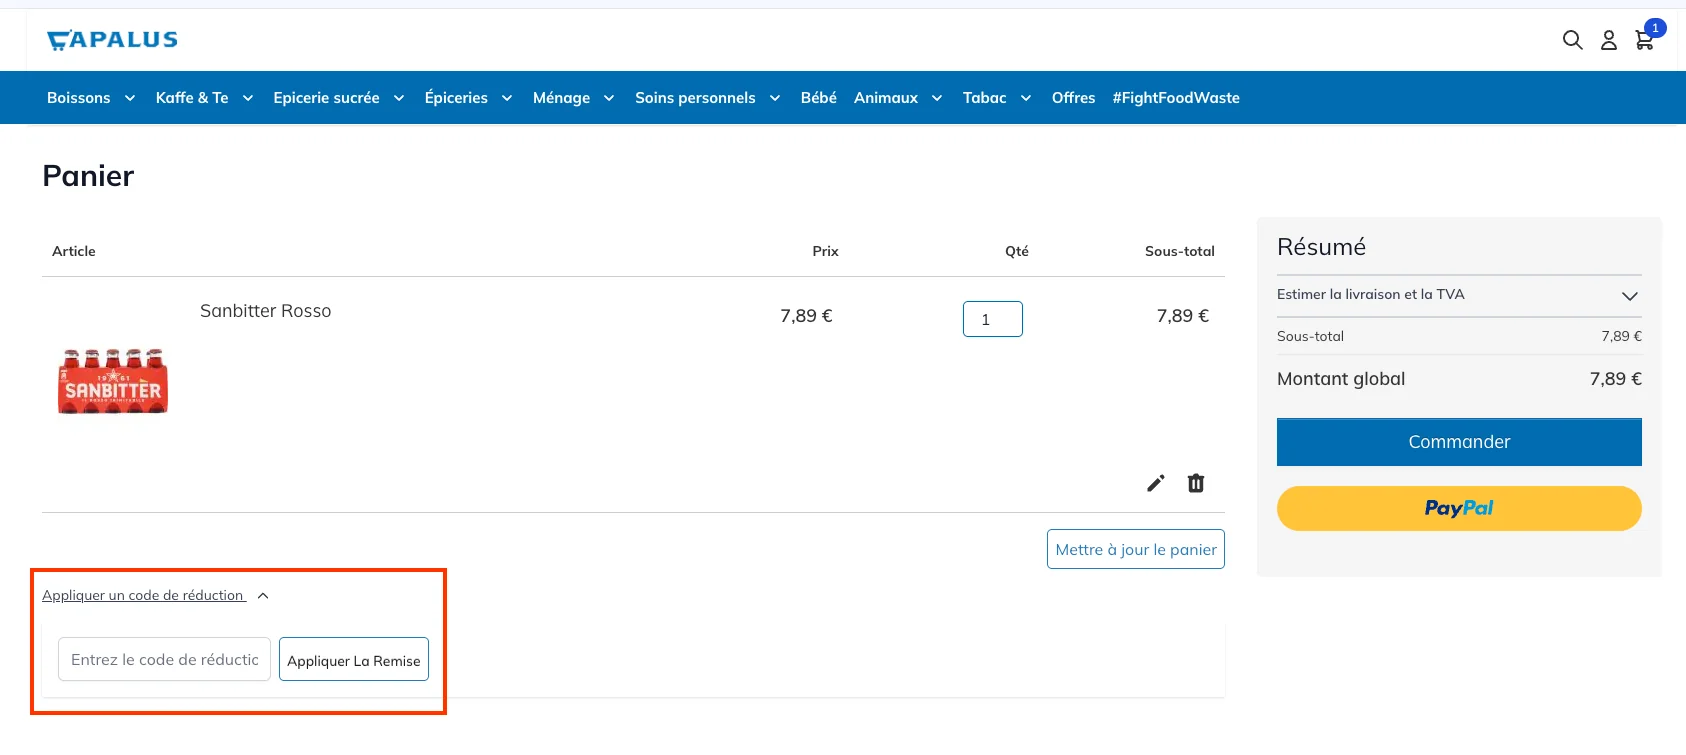Focus the discount code input field

pos(164,660)
